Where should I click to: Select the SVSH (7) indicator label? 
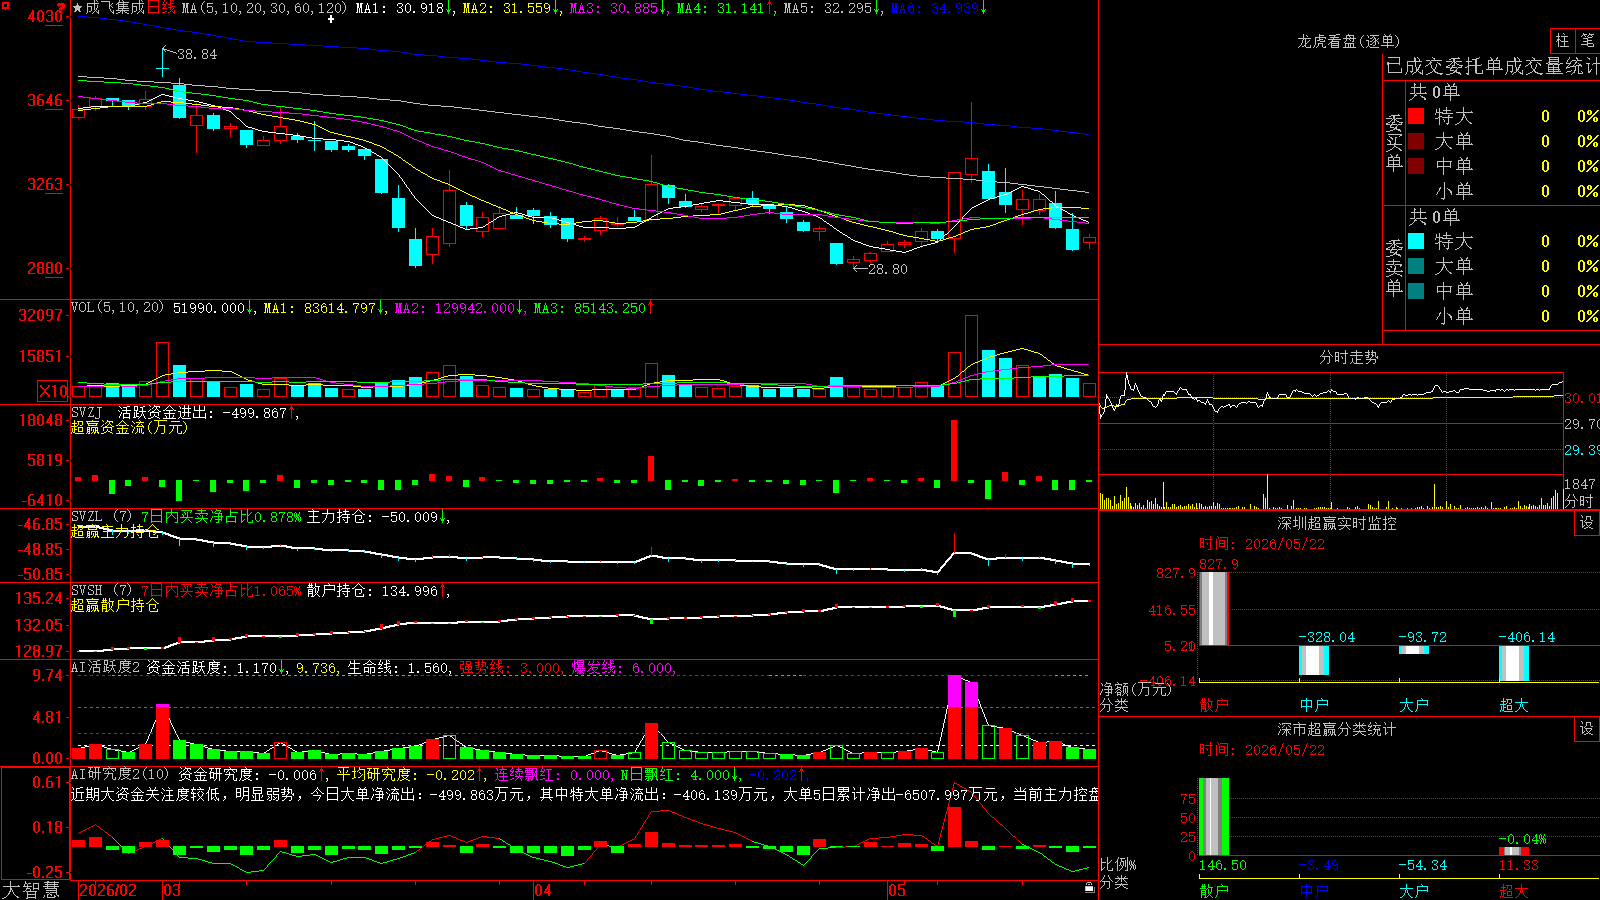[x=102, y=591]
